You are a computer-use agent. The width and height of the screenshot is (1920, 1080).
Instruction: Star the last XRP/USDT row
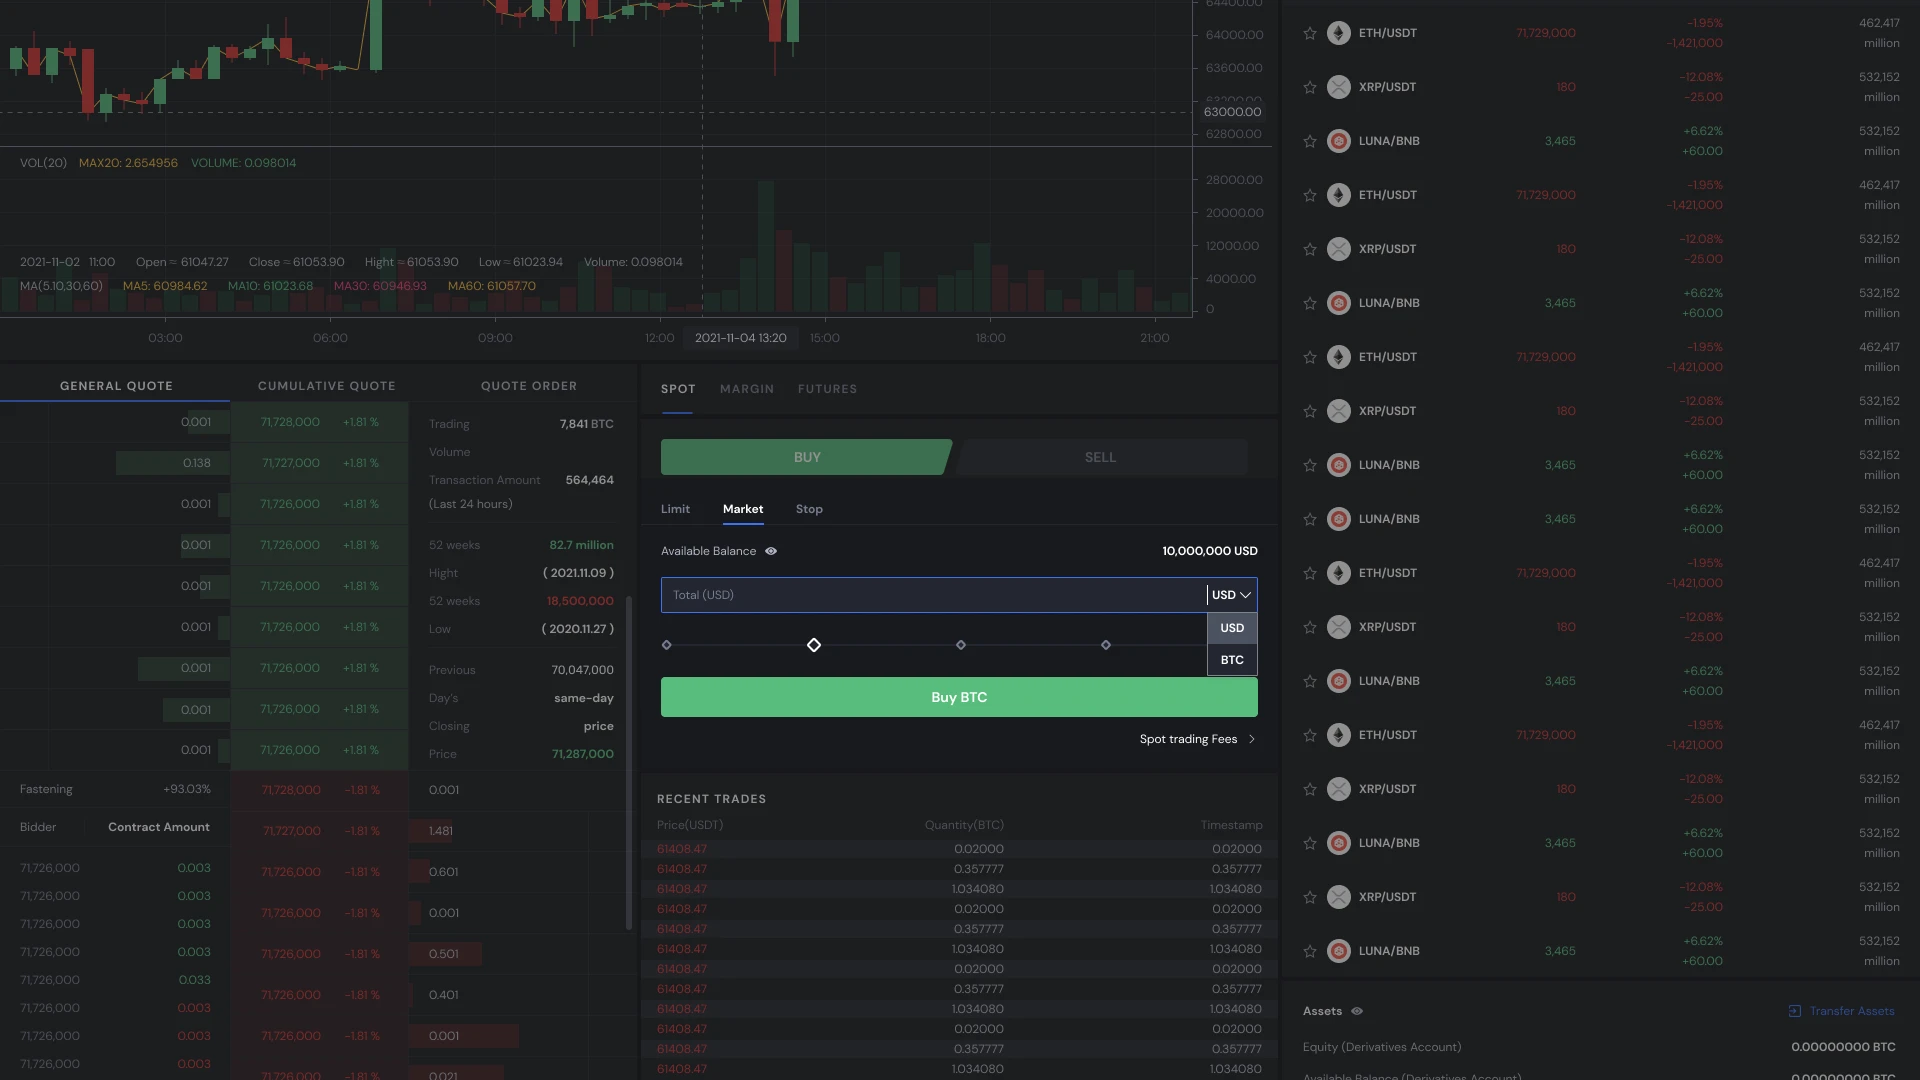pos(1310,897)
